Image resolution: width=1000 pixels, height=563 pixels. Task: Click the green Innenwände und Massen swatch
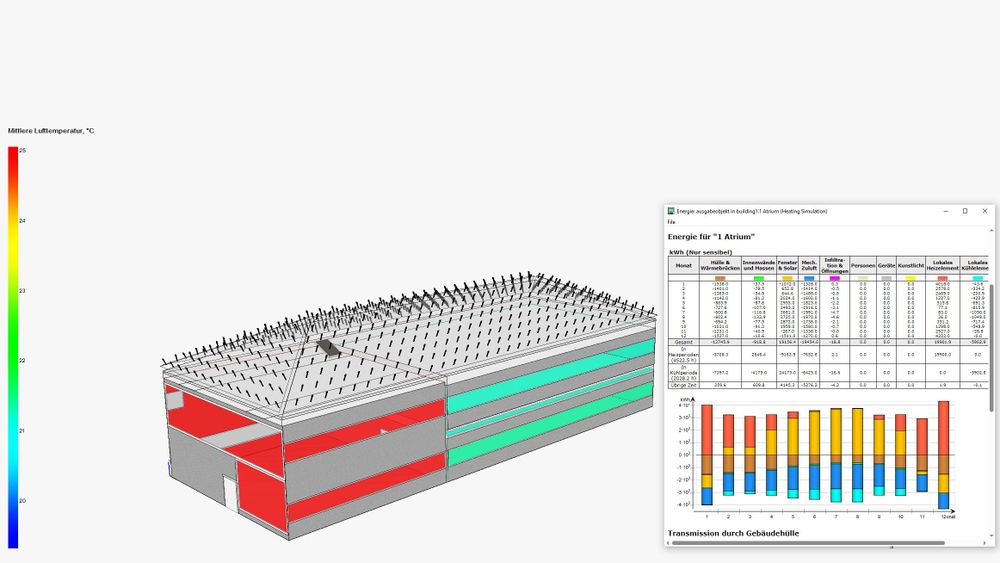coord(758,279)
